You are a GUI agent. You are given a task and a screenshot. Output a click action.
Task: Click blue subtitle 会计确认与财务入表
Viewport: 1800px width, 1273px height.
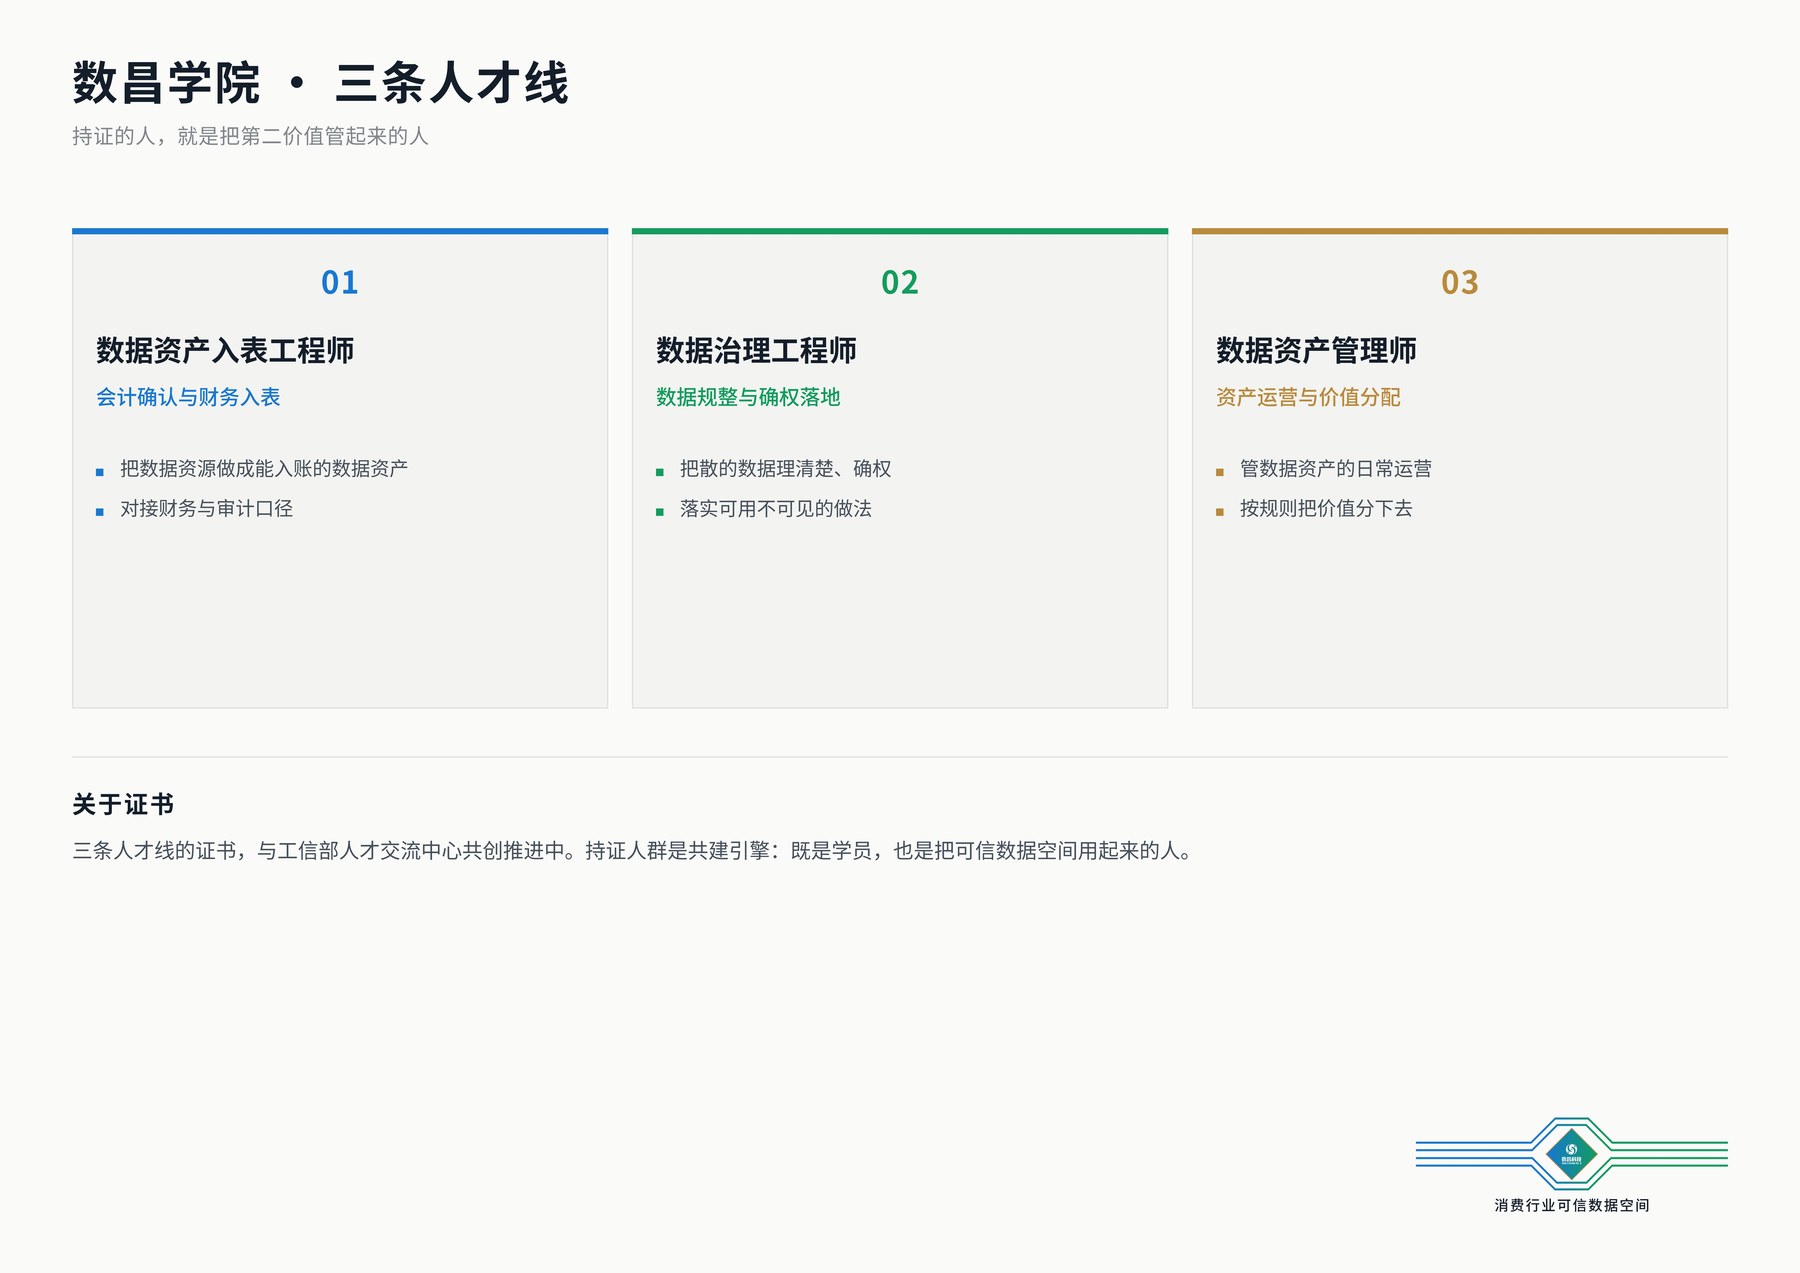188,397
